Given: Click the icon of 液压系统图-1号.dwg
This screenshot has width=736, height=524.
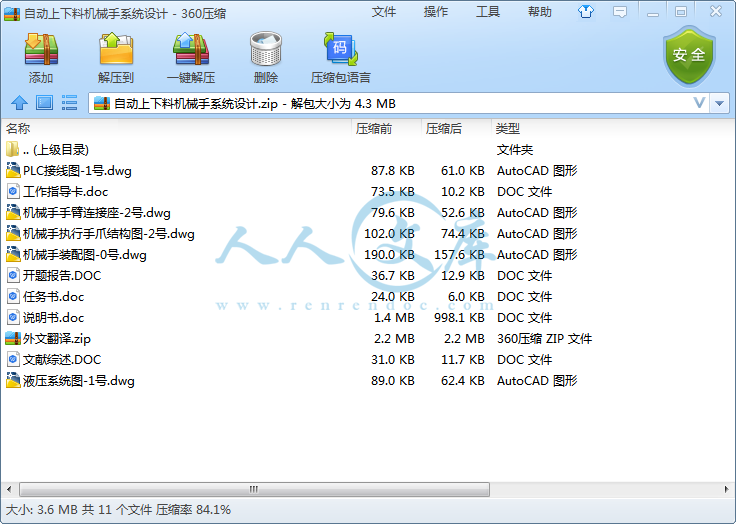Looking at the screenshot, I should [x=13, y=380].
